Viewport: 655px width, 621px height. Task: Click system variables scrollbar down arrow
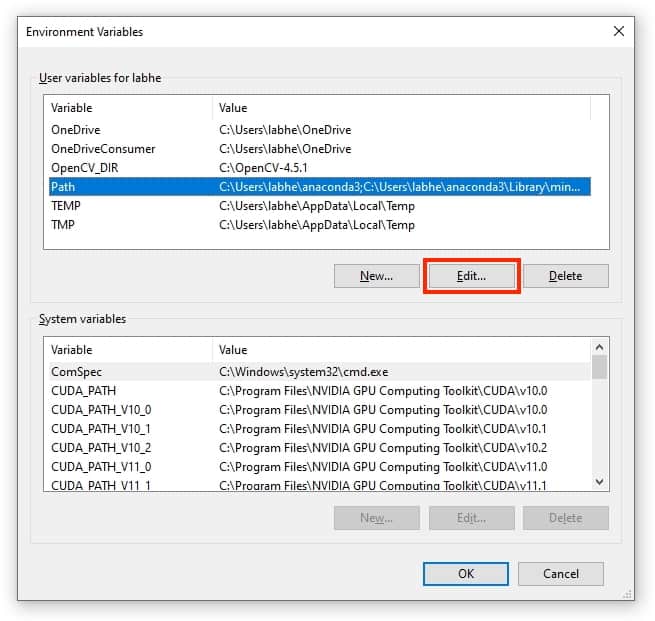point(599,482)
